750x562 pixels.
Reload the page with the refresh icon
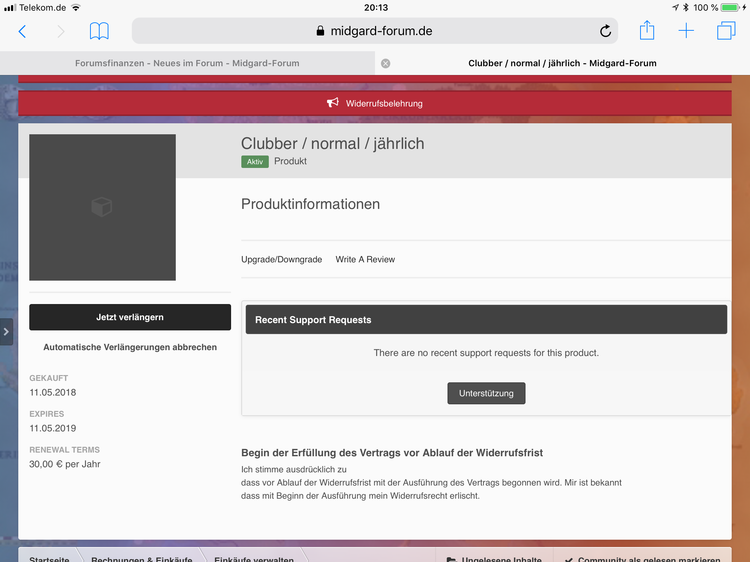tap(605, 31)
